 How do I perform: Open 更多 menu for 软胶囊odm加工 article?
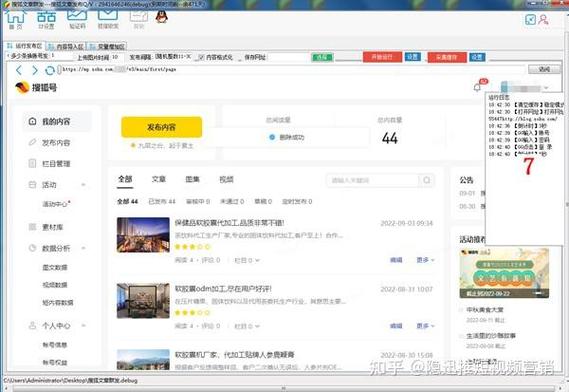(425, 326)
